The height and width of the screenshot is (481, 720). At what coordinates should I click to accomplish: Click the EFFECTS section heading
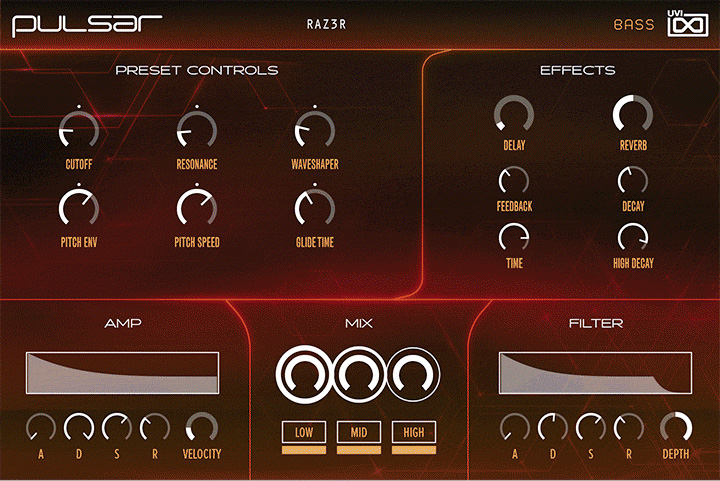(577, 70)
